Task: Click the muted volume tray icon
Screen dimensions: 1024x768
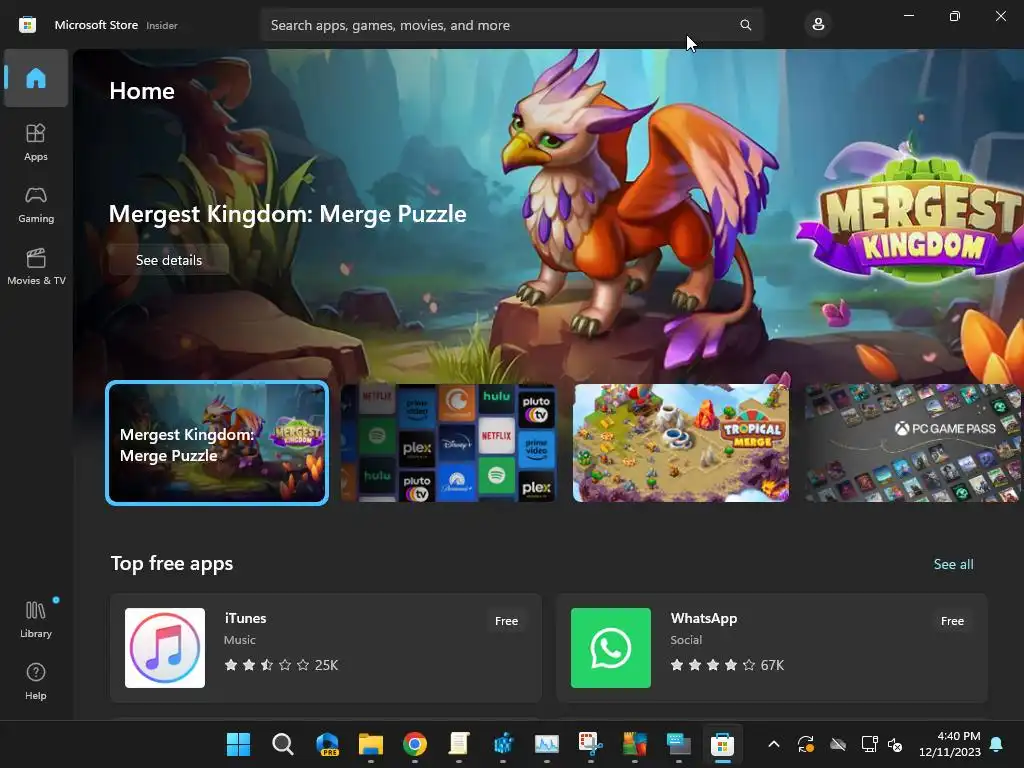Action: pyautogui.click(x=895, y=744)
